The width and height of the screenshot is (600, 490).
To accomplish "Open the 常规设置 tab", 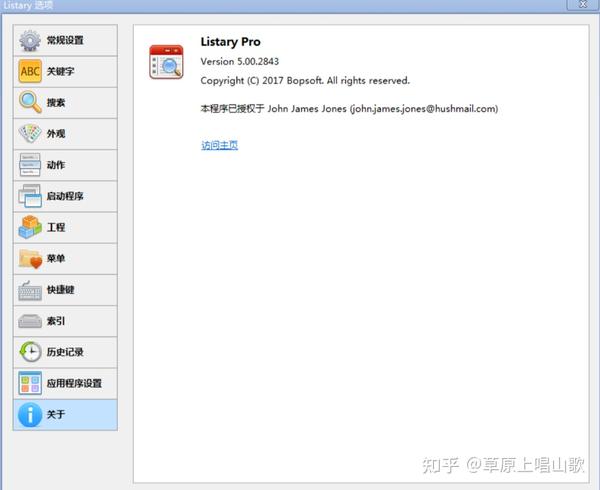I will click(65, 40).
